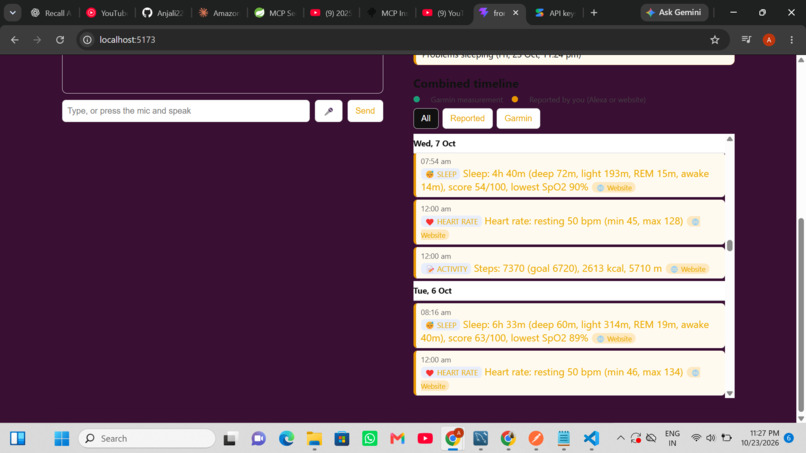Image resolution: width=806 pixels, height=453 pixels.
Task: Click the Send button
Action: 365,111
